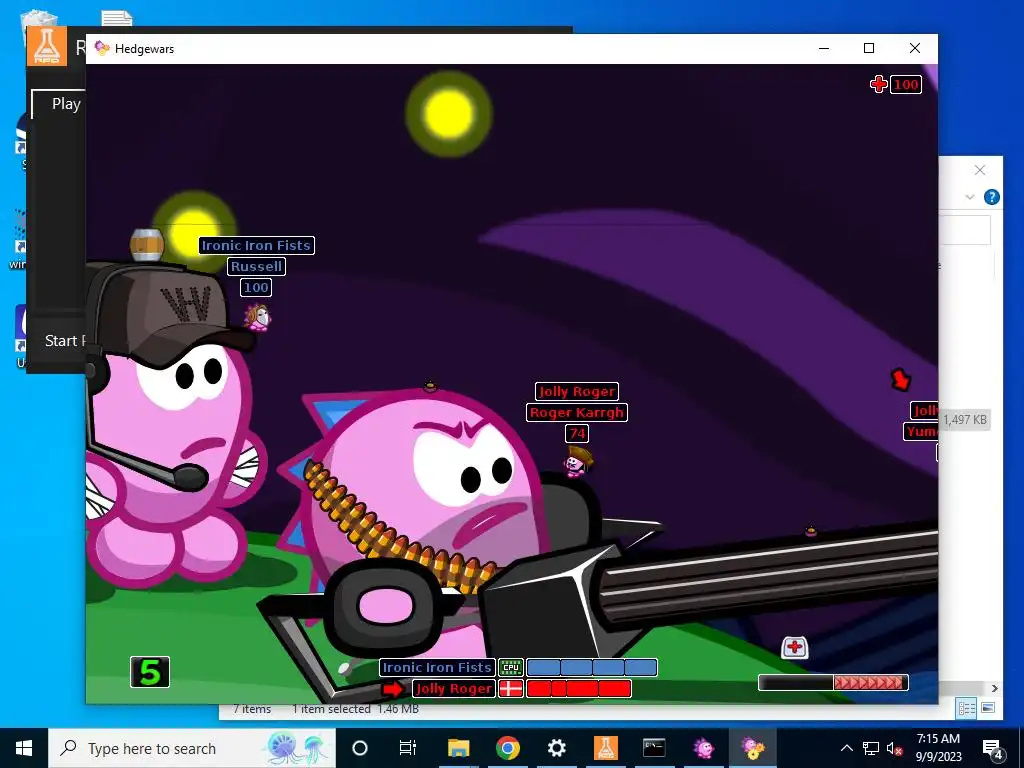Click the red Jolly Roger team health bar
Image resolution: width=1024 pixels, height=768 pixels.
579,688
